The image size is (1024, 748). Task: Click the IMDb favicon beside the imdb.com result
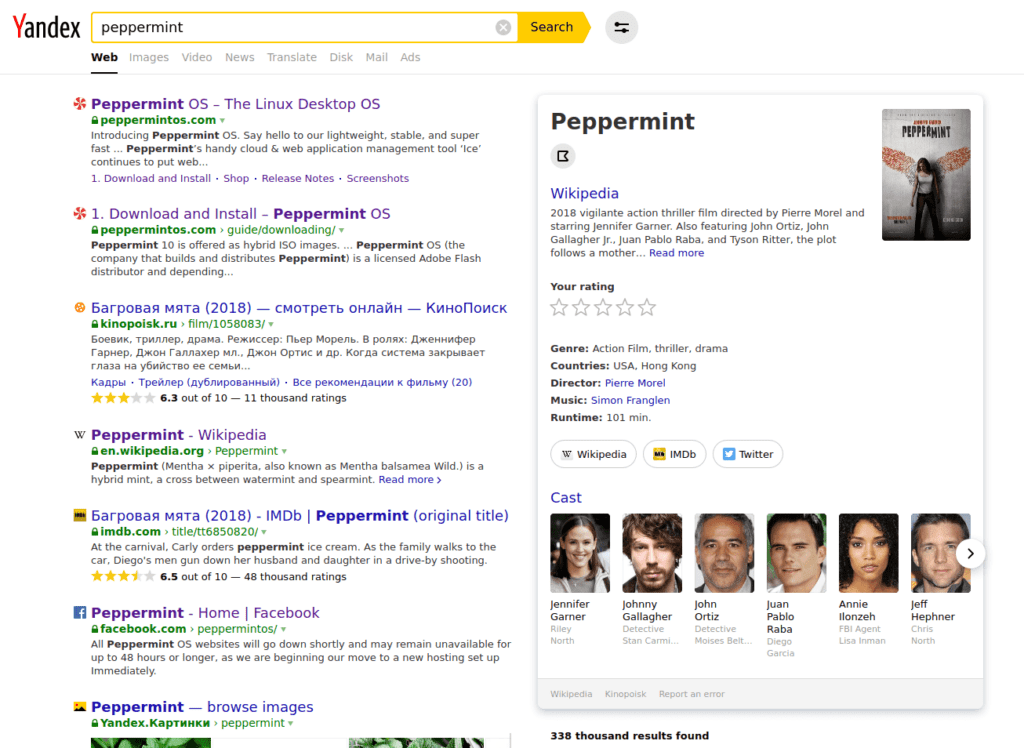point(80,515)
